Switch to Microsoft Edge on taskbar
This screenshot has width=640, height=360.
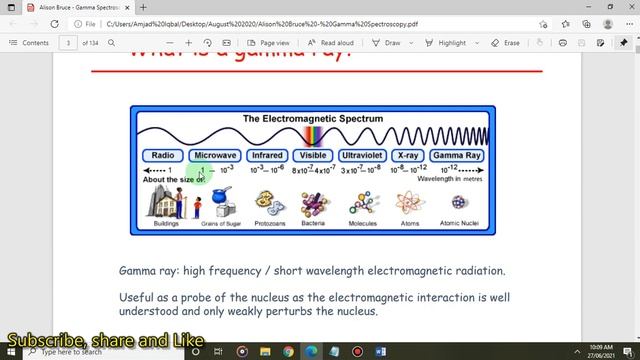[311, 352]
